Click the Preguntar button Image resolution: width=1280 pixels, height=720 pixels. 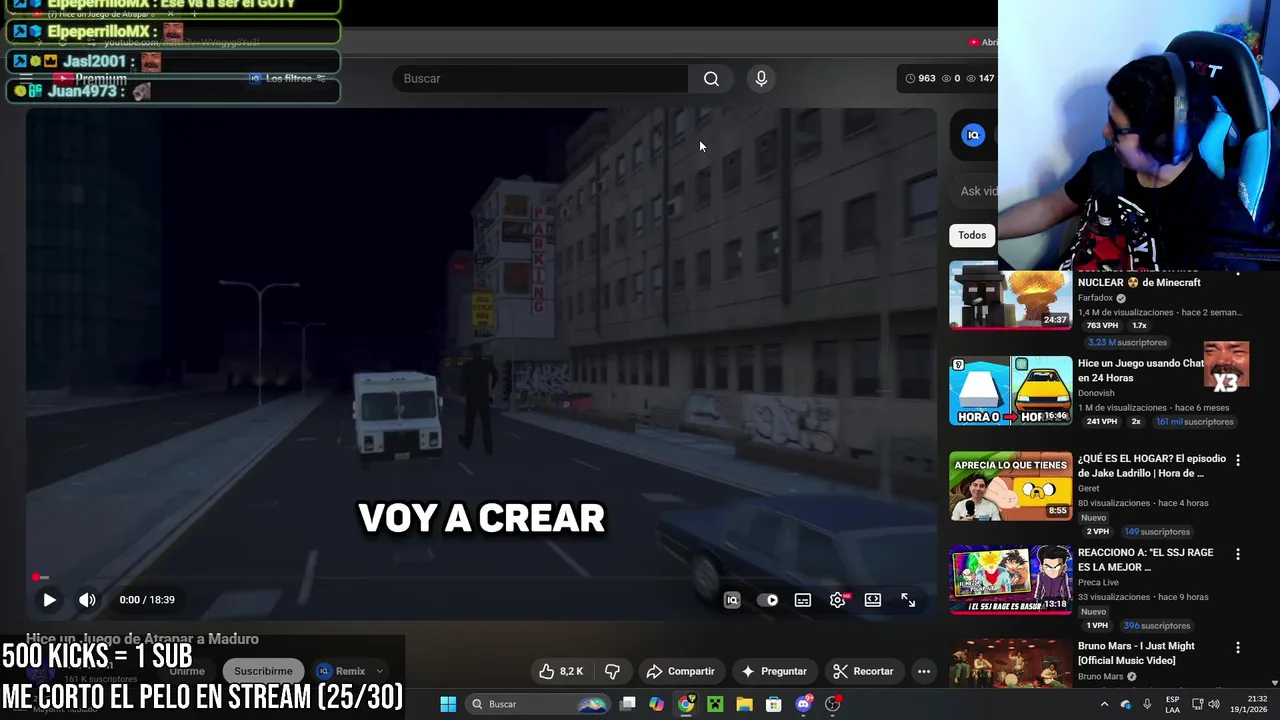pos(774,671)
